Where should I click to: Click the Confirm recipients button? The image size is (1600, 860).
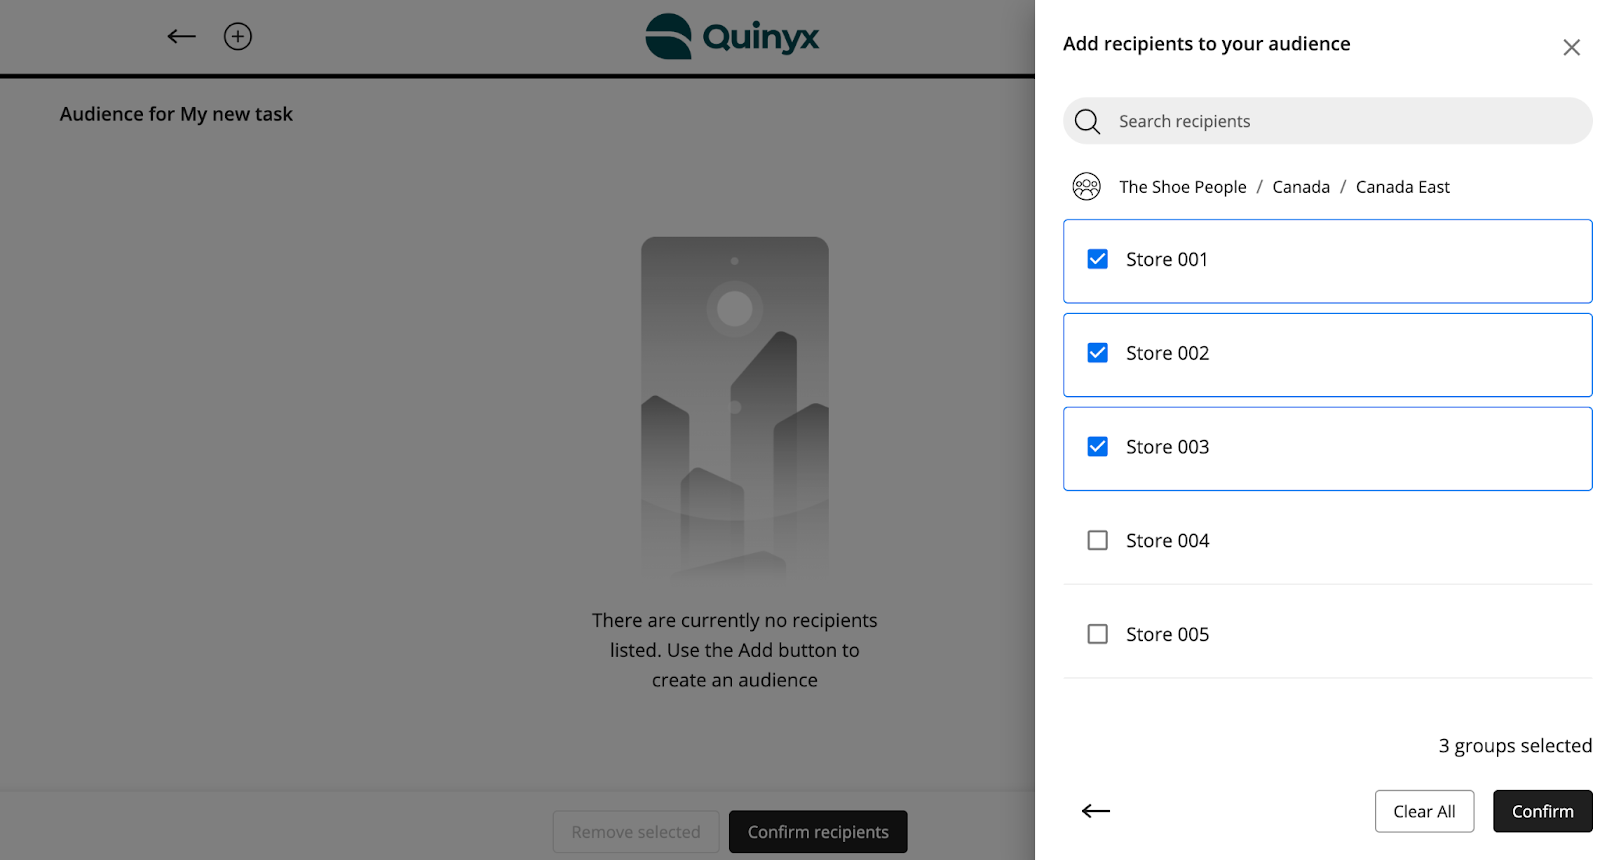pos(818,832)
